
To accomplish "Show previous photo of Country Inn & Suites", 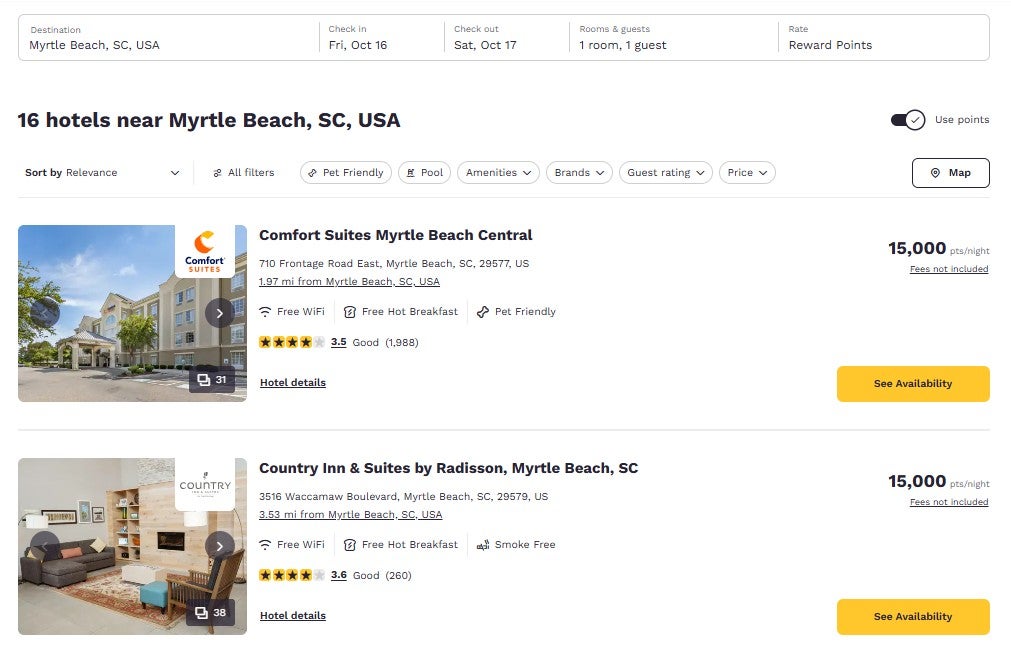I will point(45,546).
